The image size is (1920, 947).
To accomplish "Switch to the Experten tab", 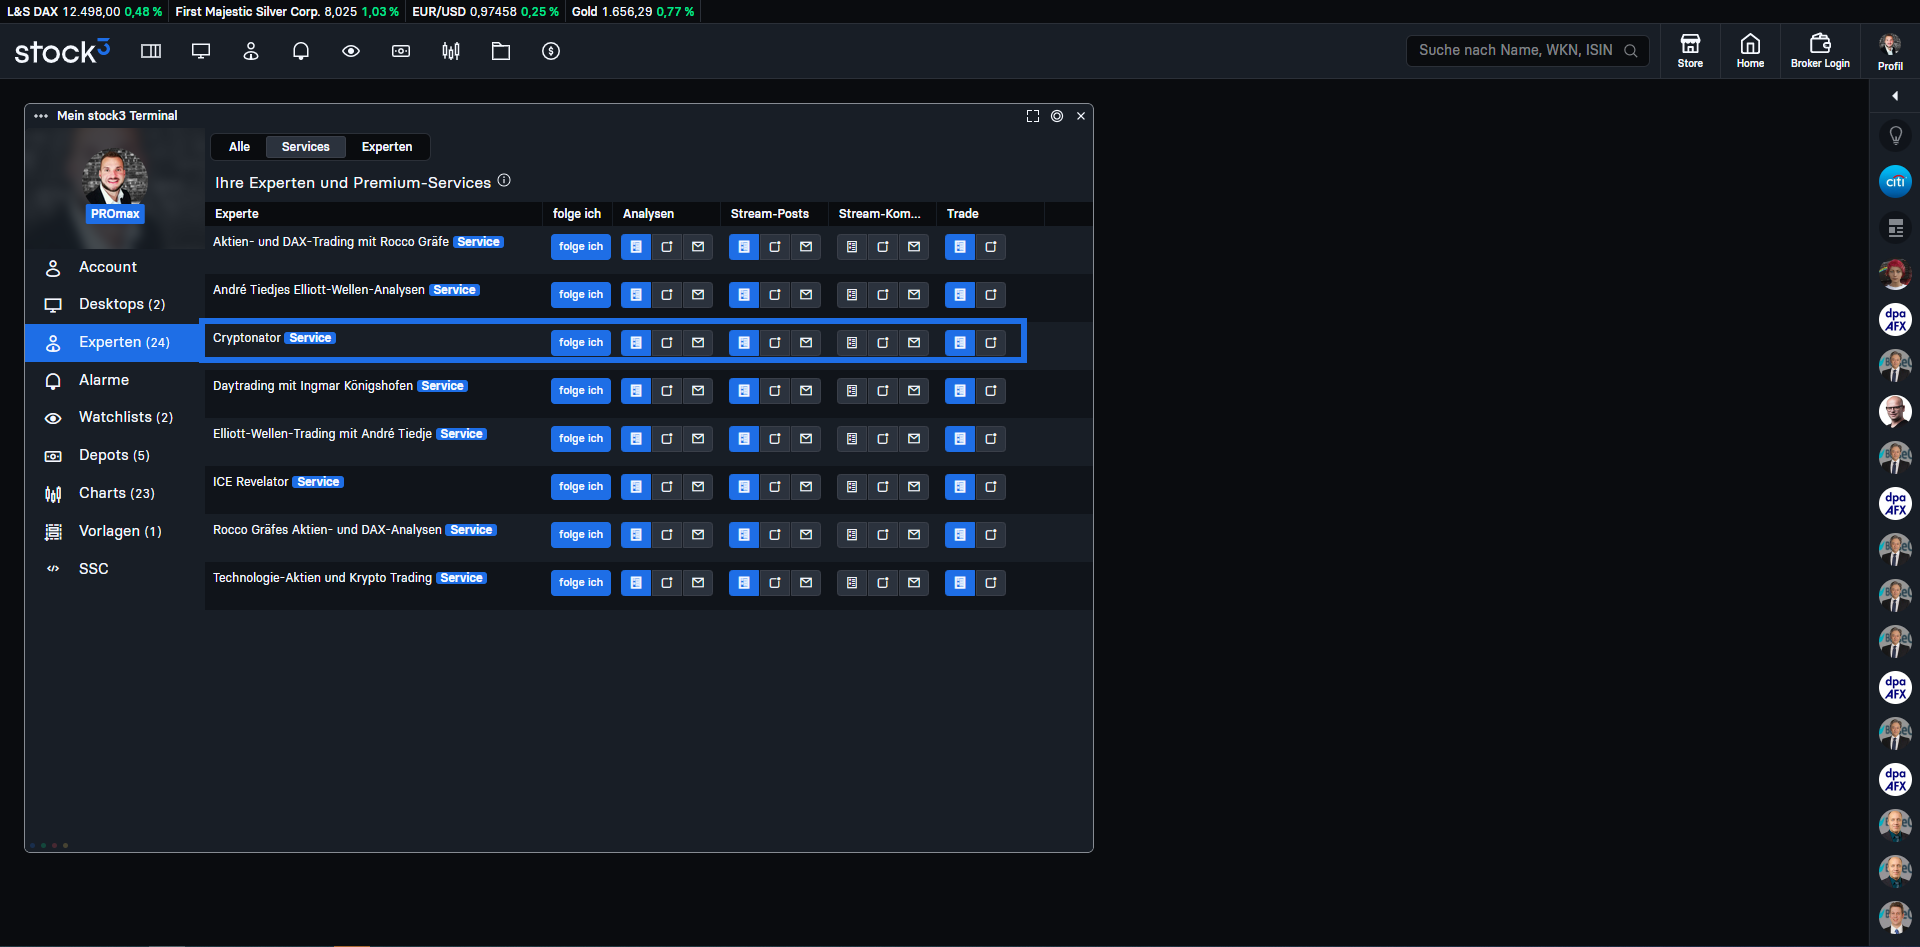I will (387, 147).
